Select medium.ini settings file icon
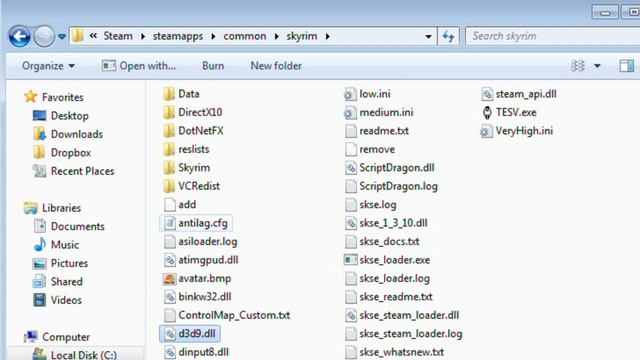 point(350,113)
